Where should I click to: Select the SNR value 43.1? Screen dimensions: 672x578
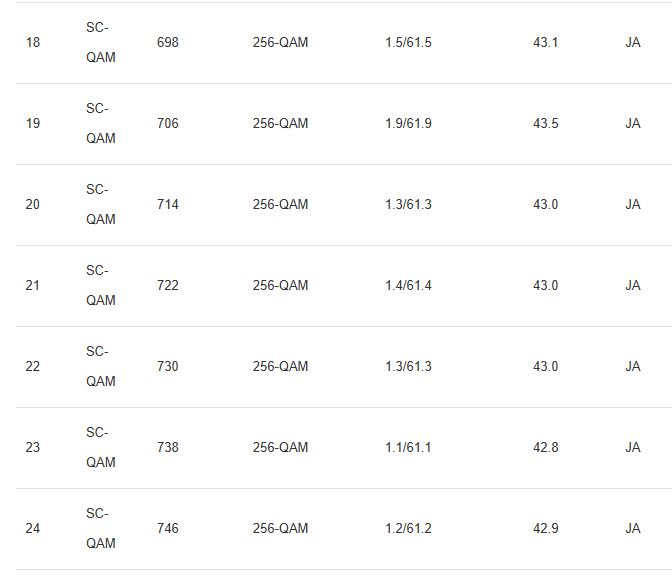546,43
